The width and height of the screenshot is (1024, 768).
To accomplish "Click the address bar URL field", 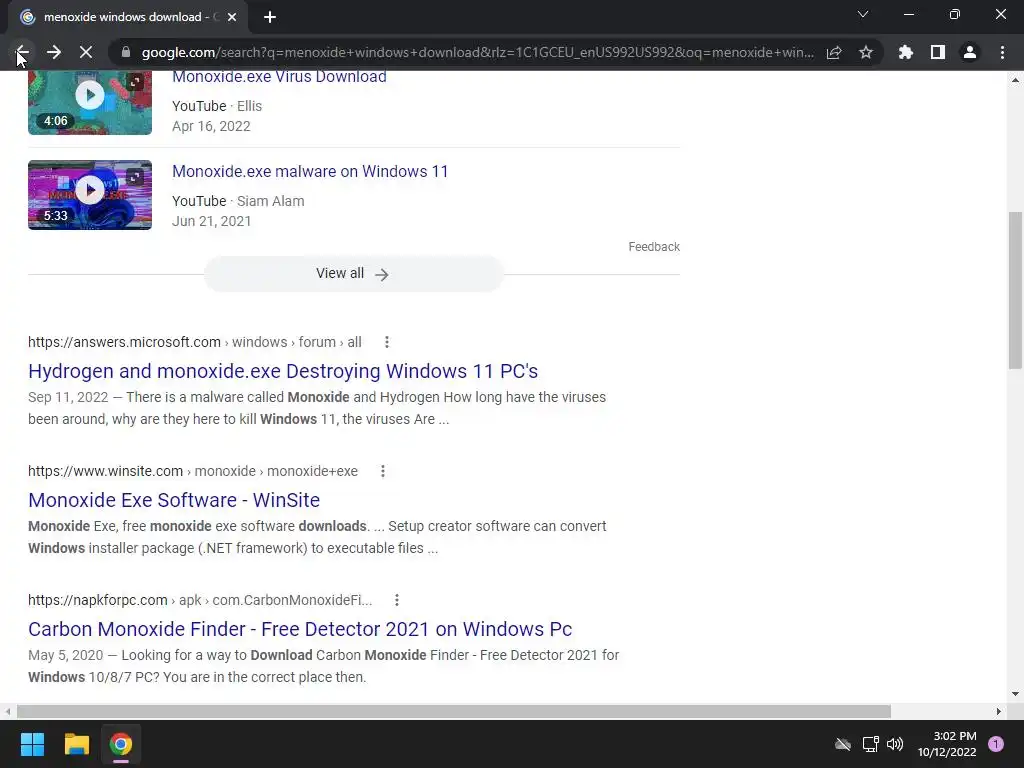I will (477, 52).
